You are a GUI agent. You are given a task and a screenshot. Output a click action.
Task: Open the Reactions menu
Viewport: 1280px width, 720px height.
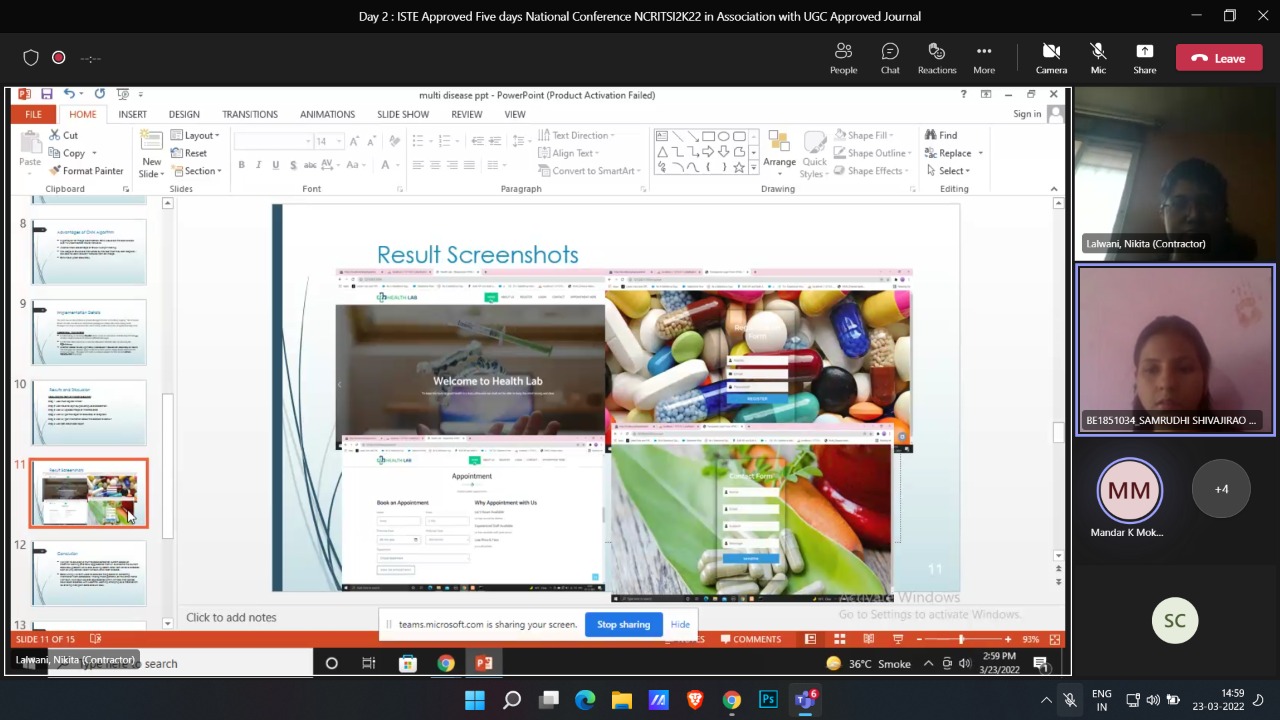(x=937, y=58)
